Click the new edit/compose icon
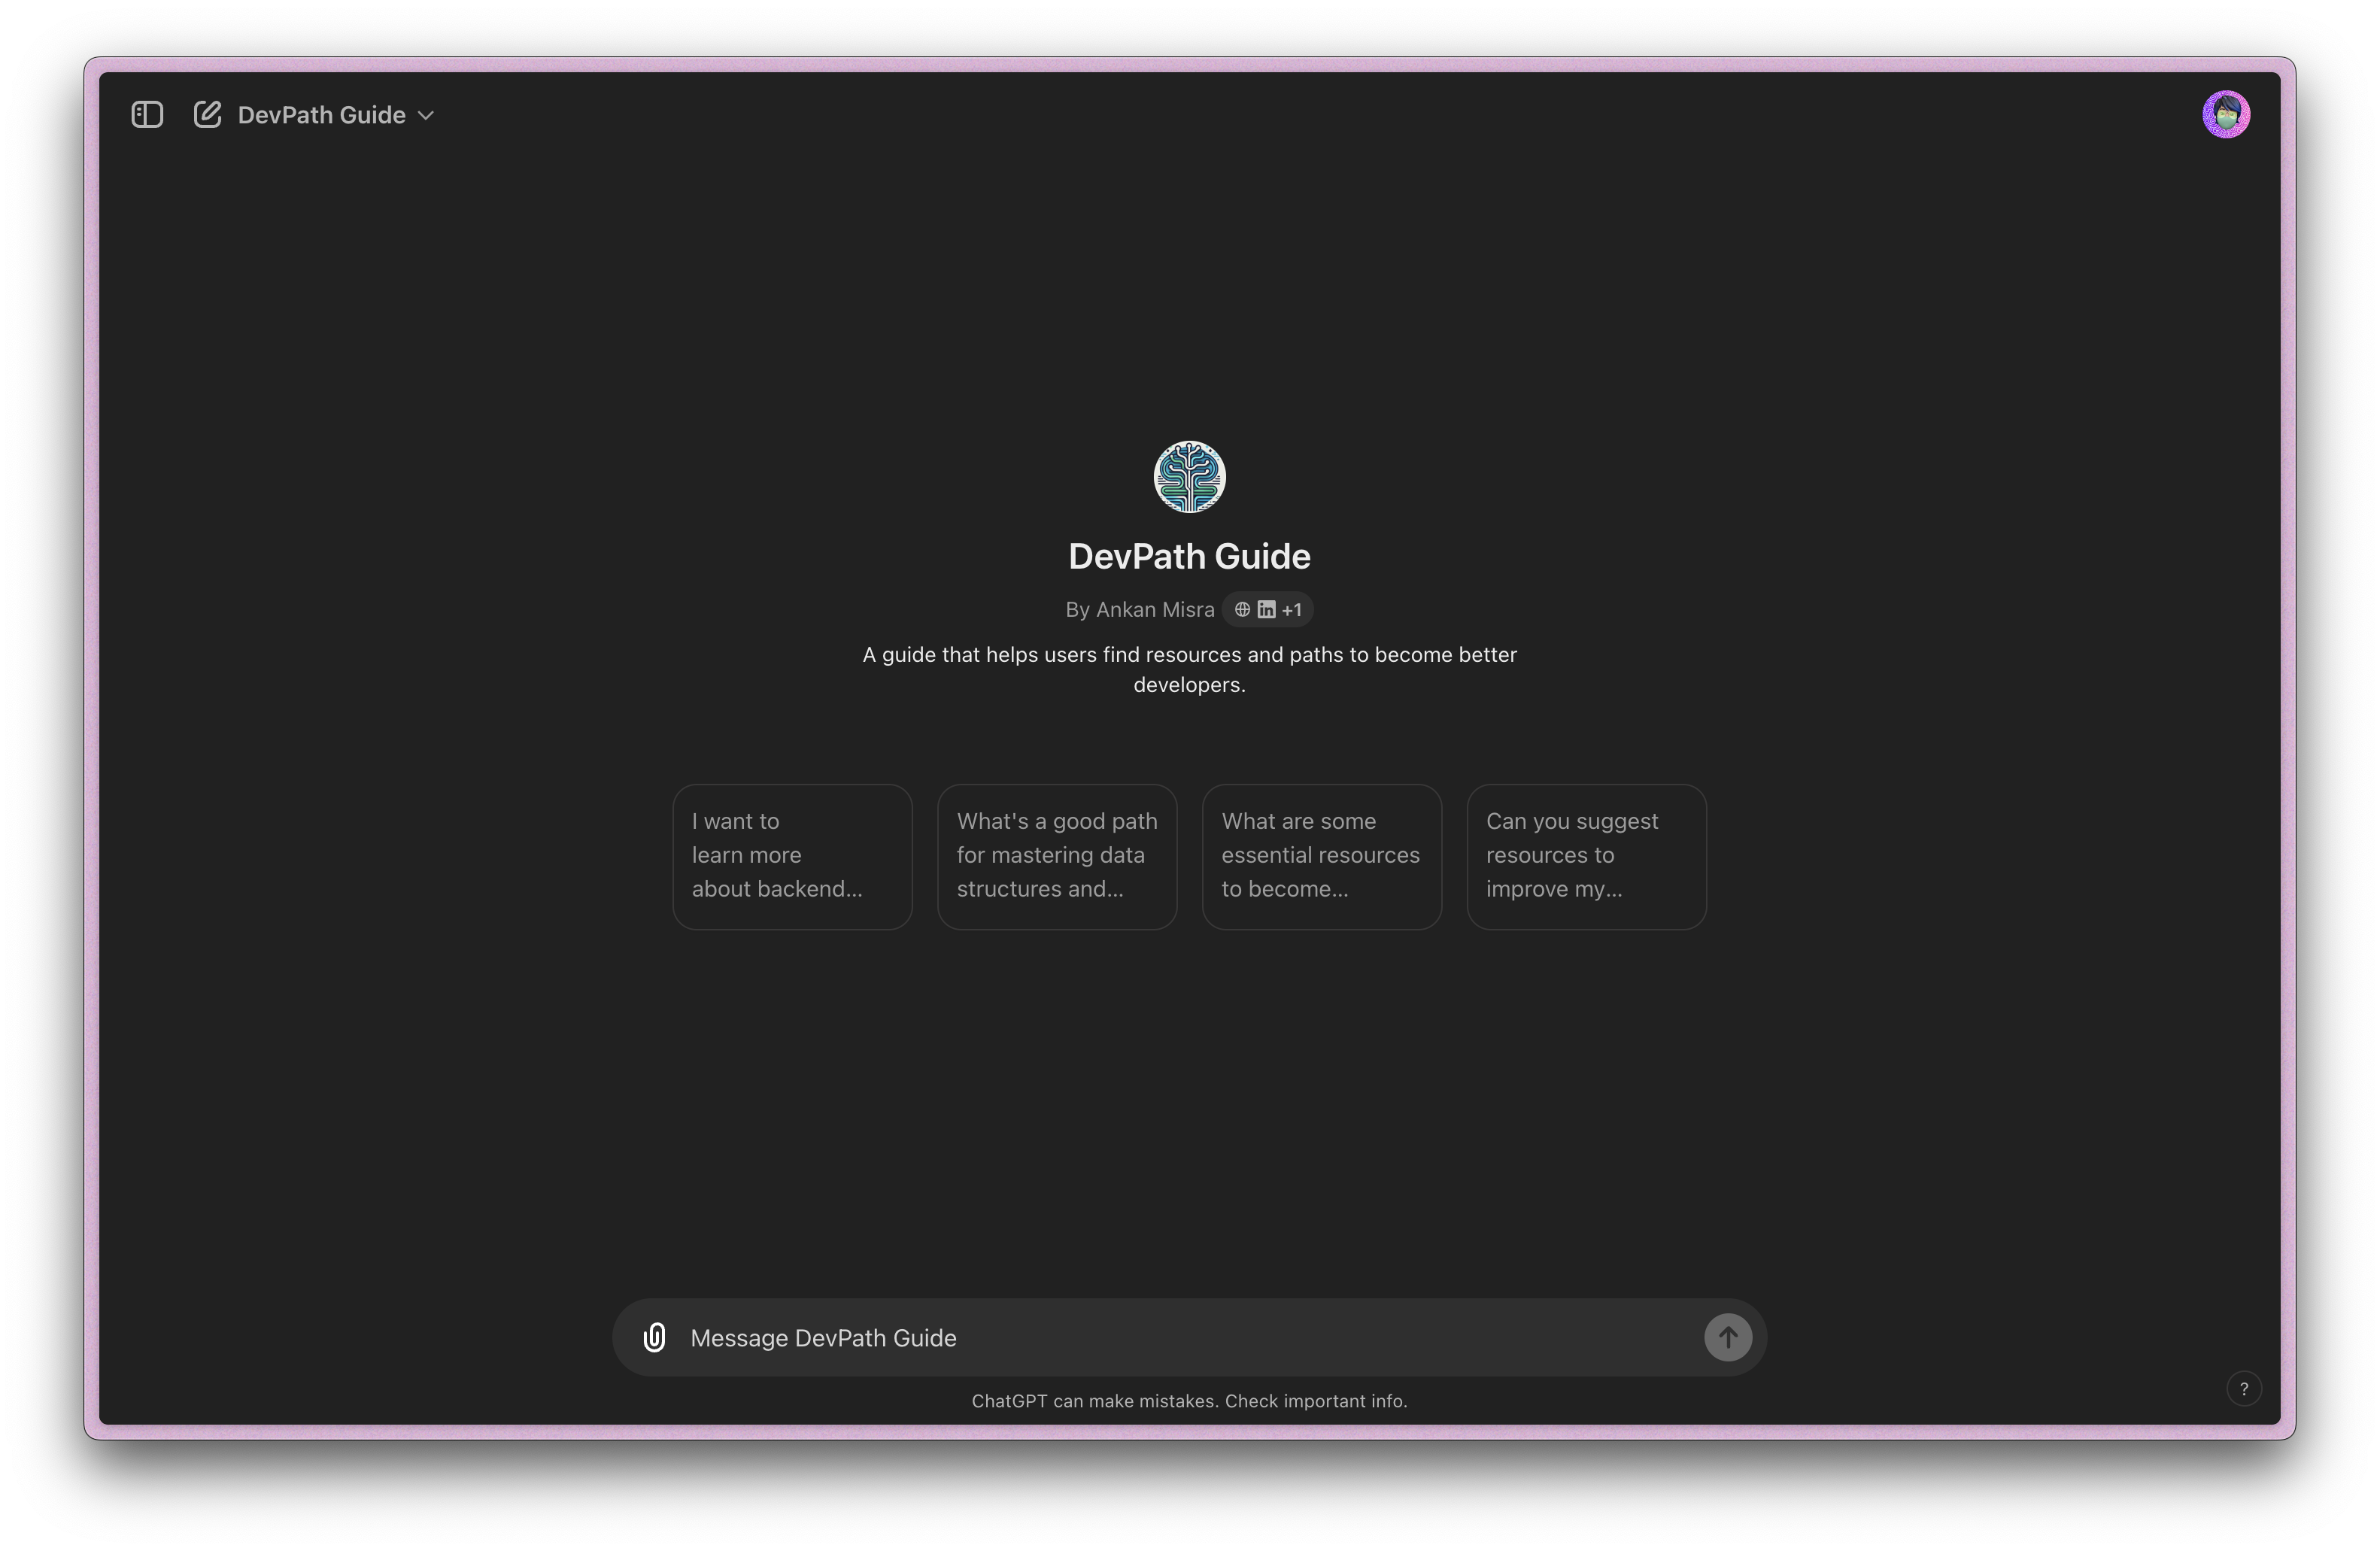 click(x=205, y=114)
